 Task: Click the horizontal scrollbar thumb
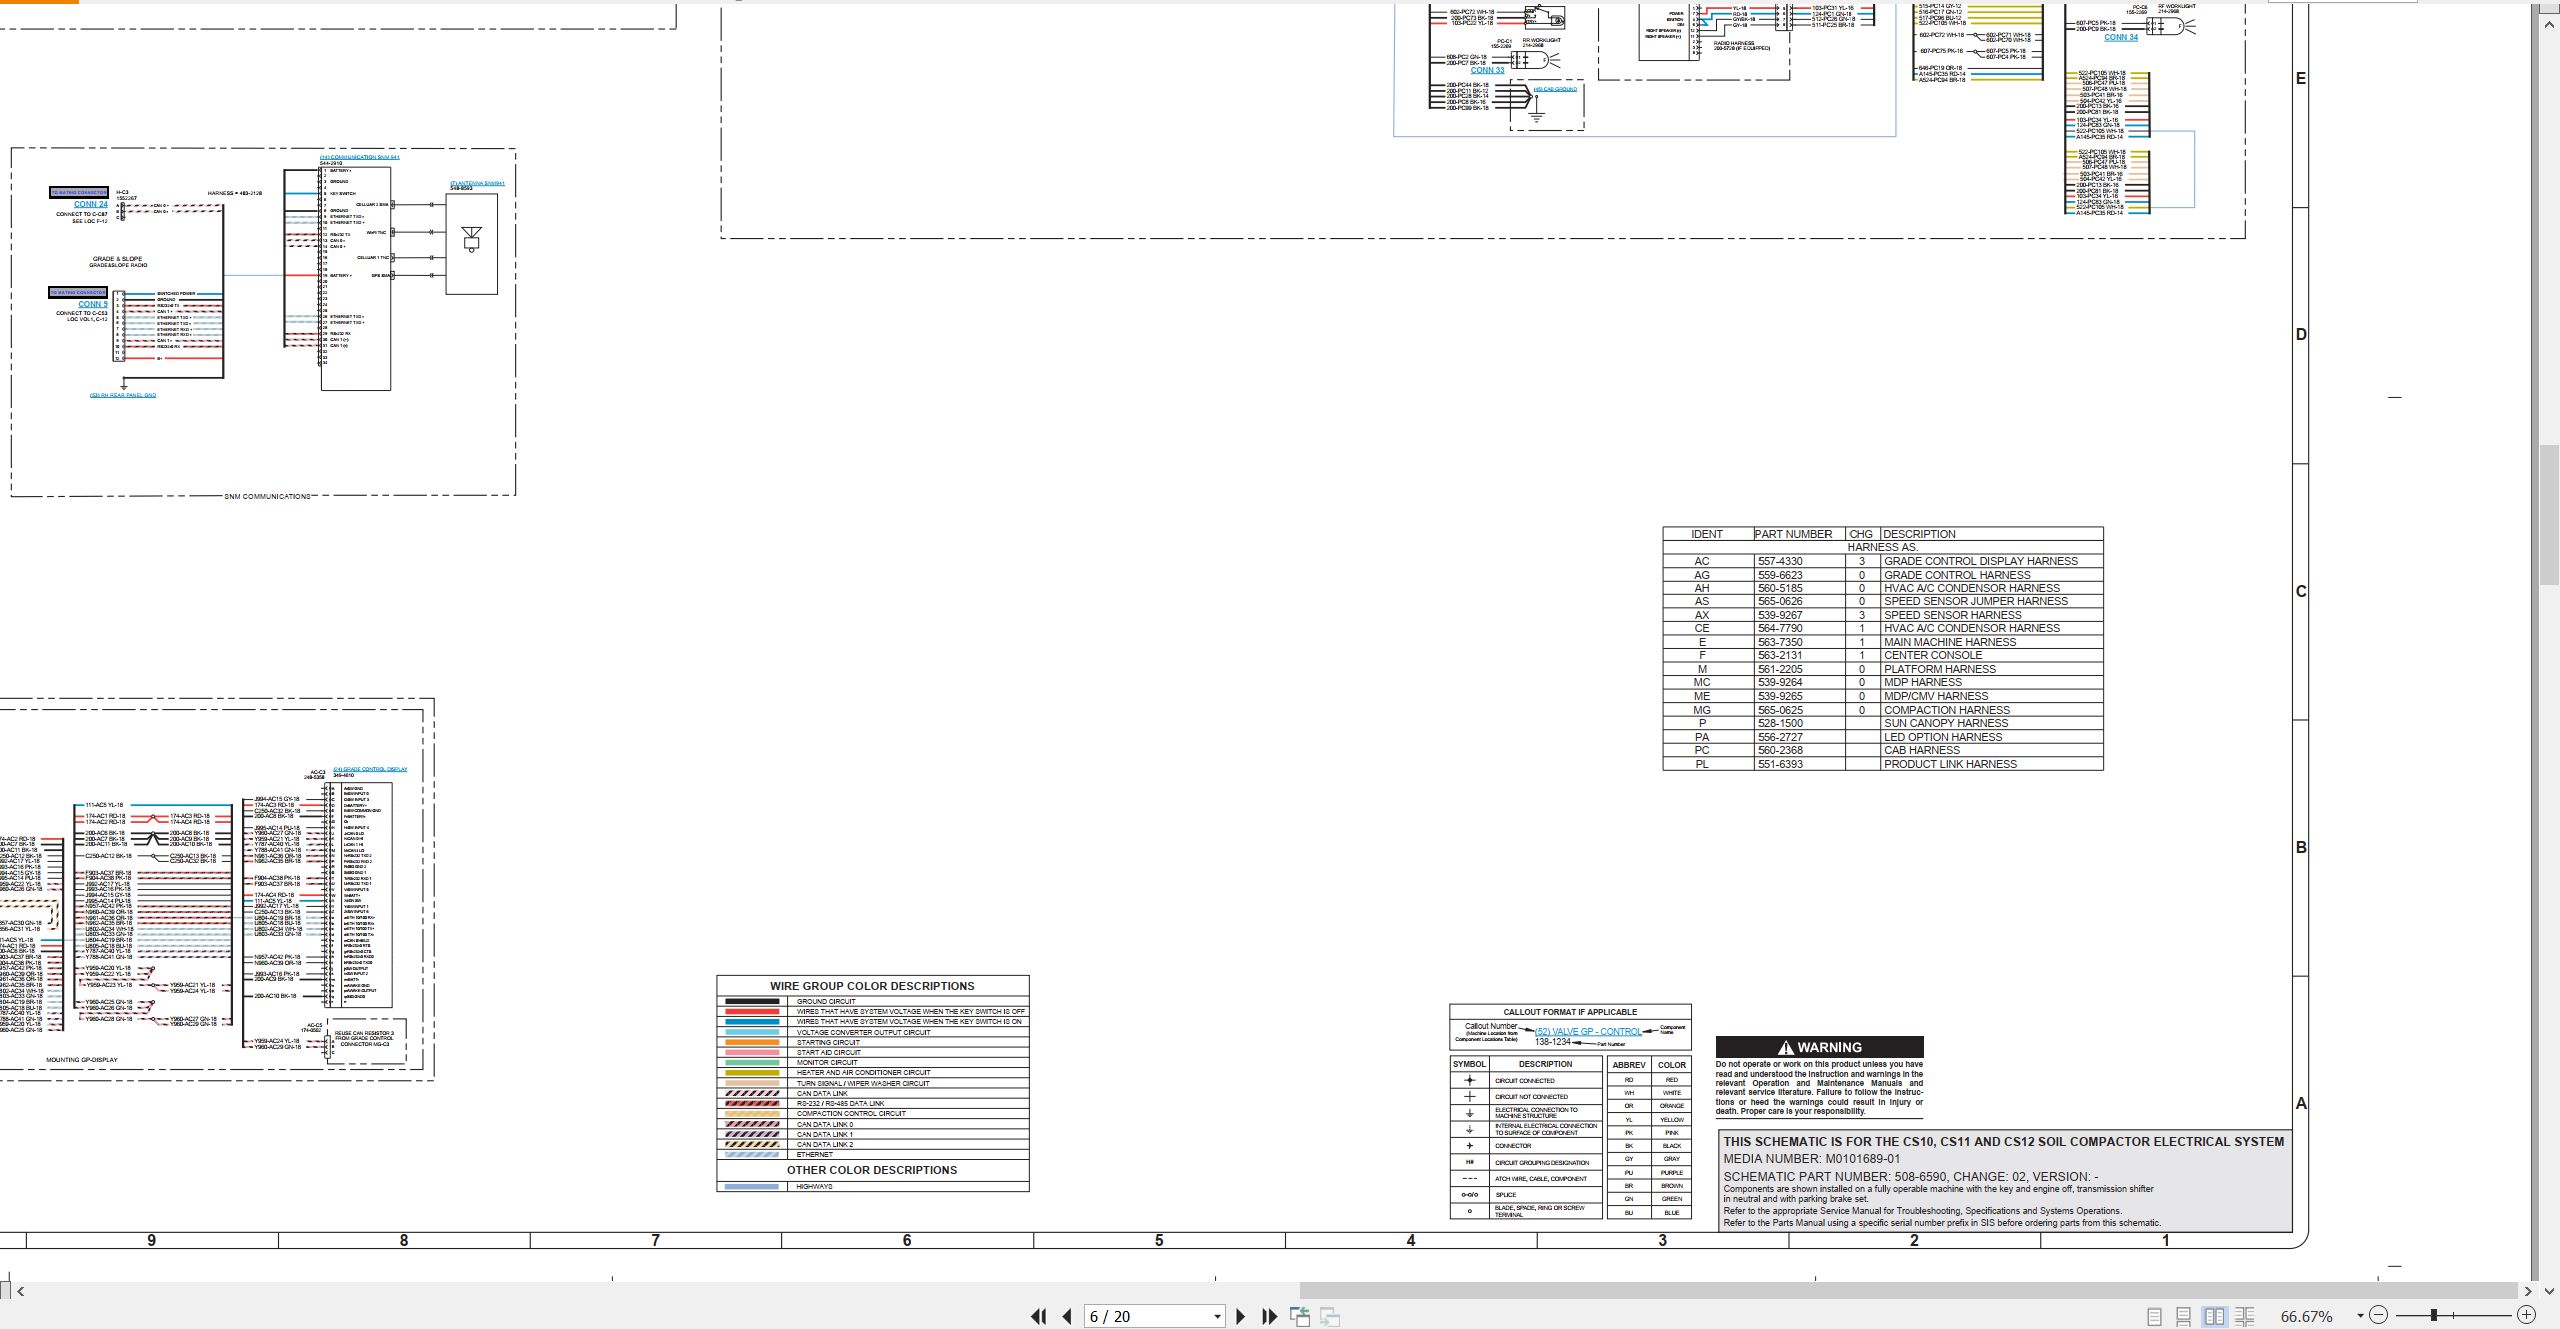coord(1908,1291)
